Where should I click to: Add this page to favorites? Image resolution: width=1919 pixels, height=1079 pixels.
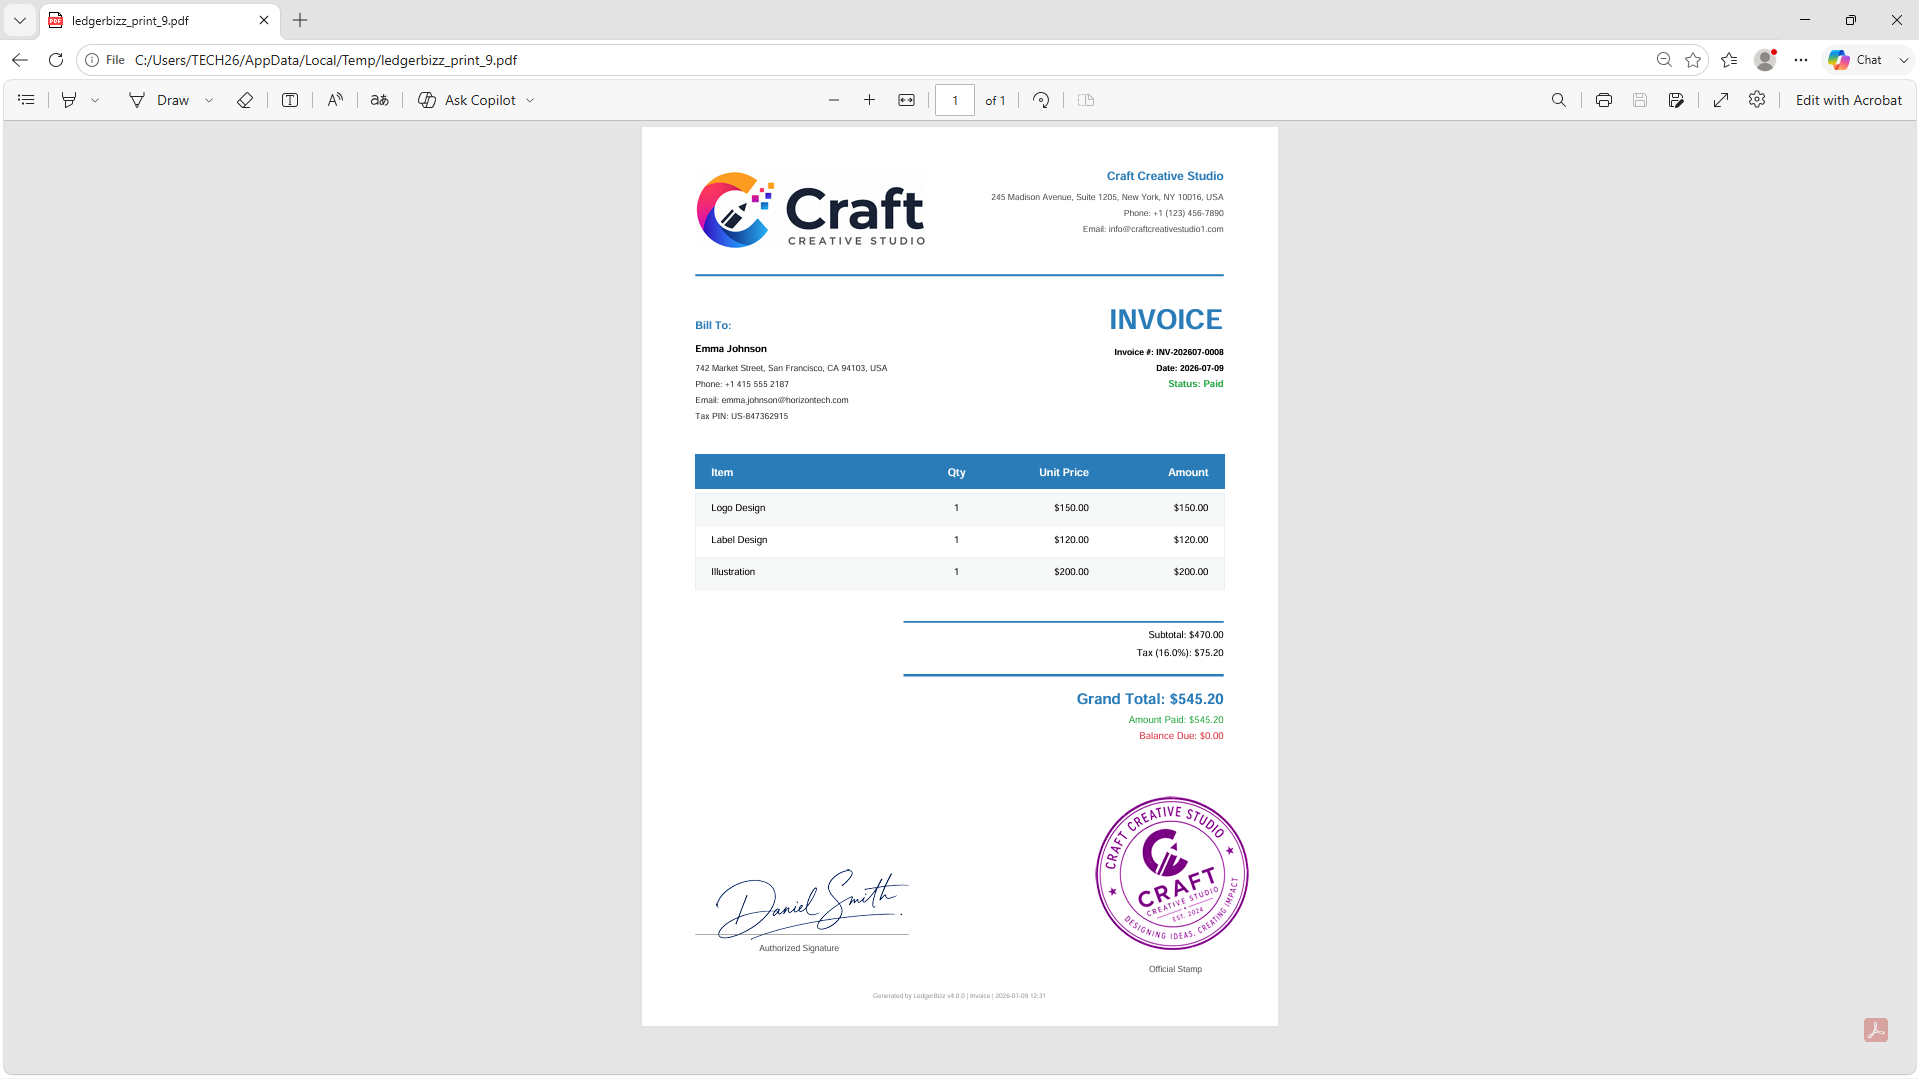(x=1693, y=60)
